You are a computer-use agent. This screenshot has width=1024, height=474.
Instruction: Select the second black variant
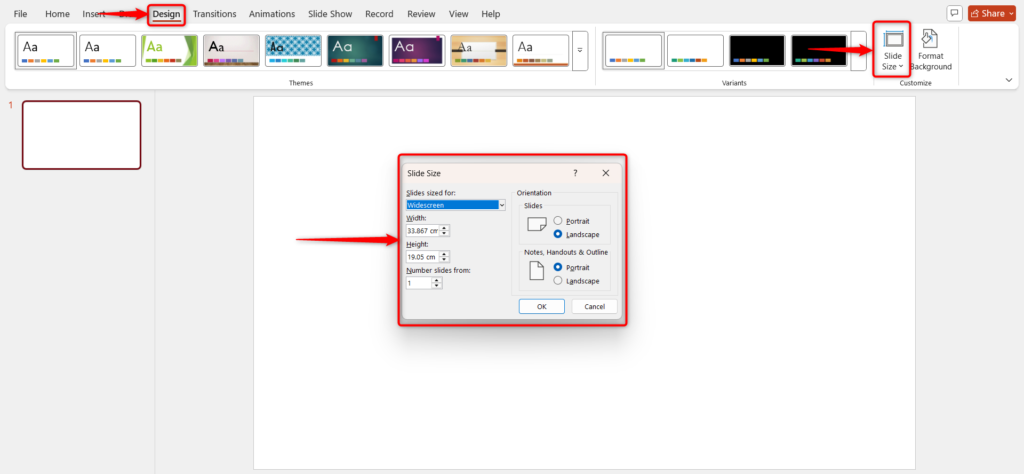tap(819, 51)
